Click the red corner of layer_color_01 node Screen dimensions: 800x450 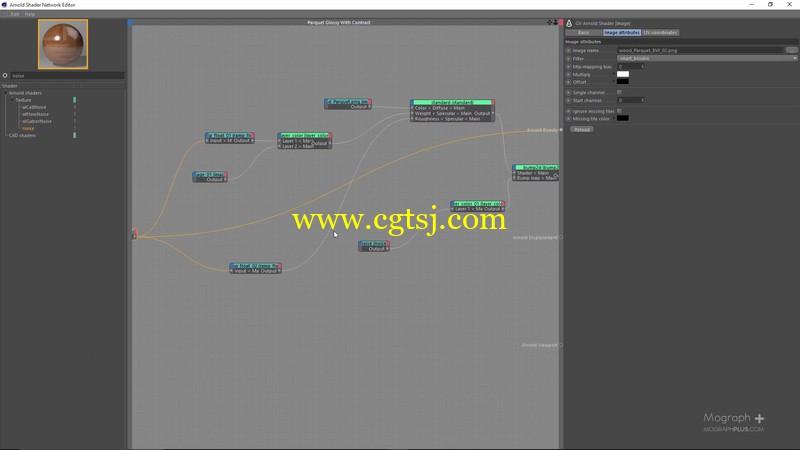click(x=503, y=203)
